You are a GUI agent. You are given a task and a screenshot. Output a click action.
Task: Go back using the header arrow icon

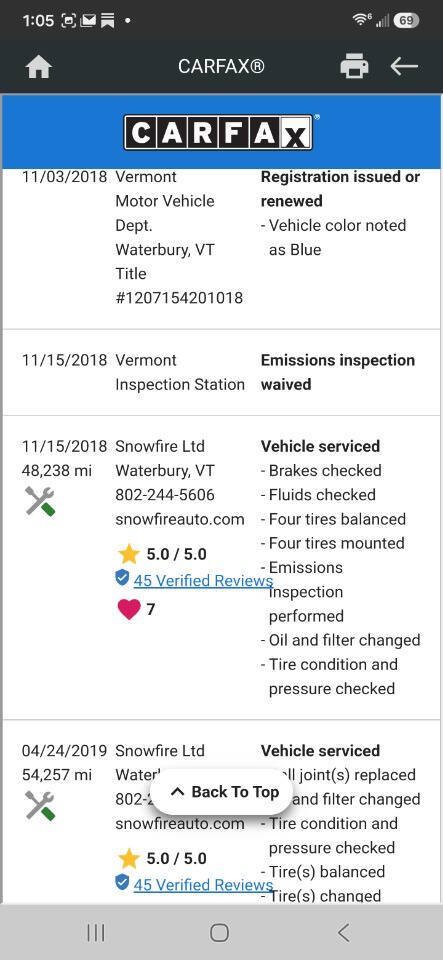pyautogui.click(x=404, y=66)
